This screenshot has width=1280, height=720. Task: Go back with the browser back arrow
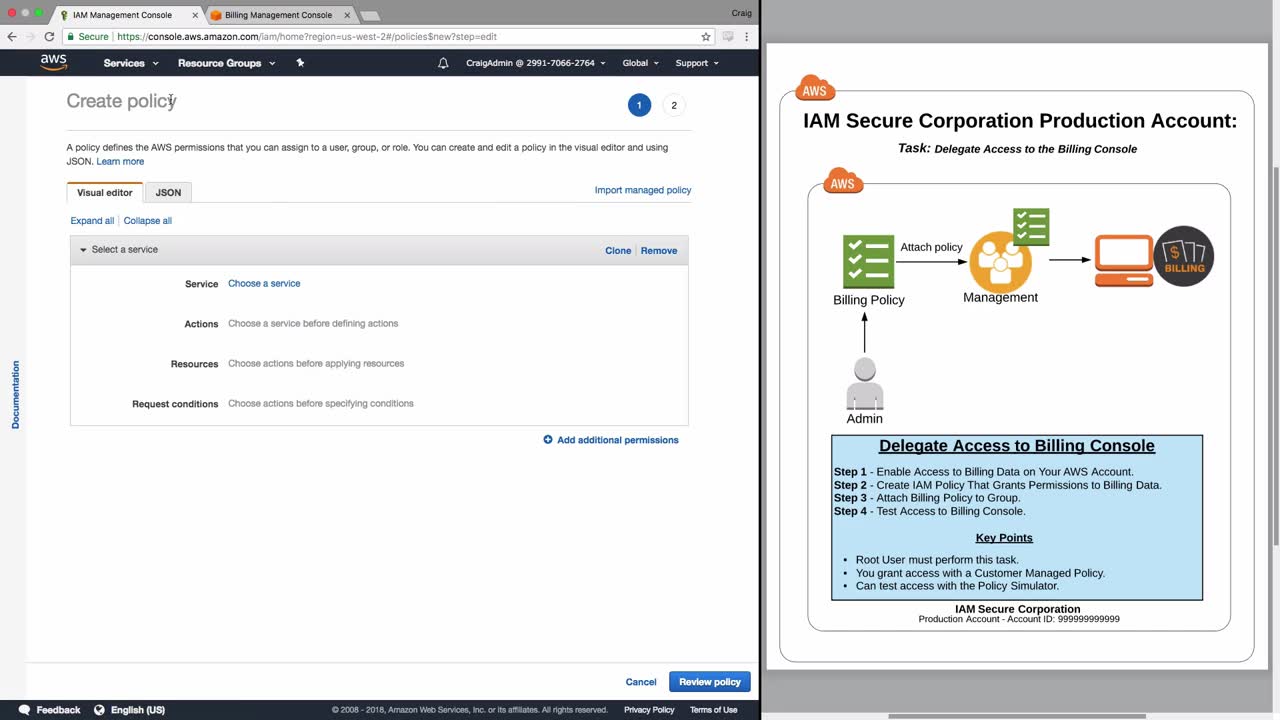(12, 37)
